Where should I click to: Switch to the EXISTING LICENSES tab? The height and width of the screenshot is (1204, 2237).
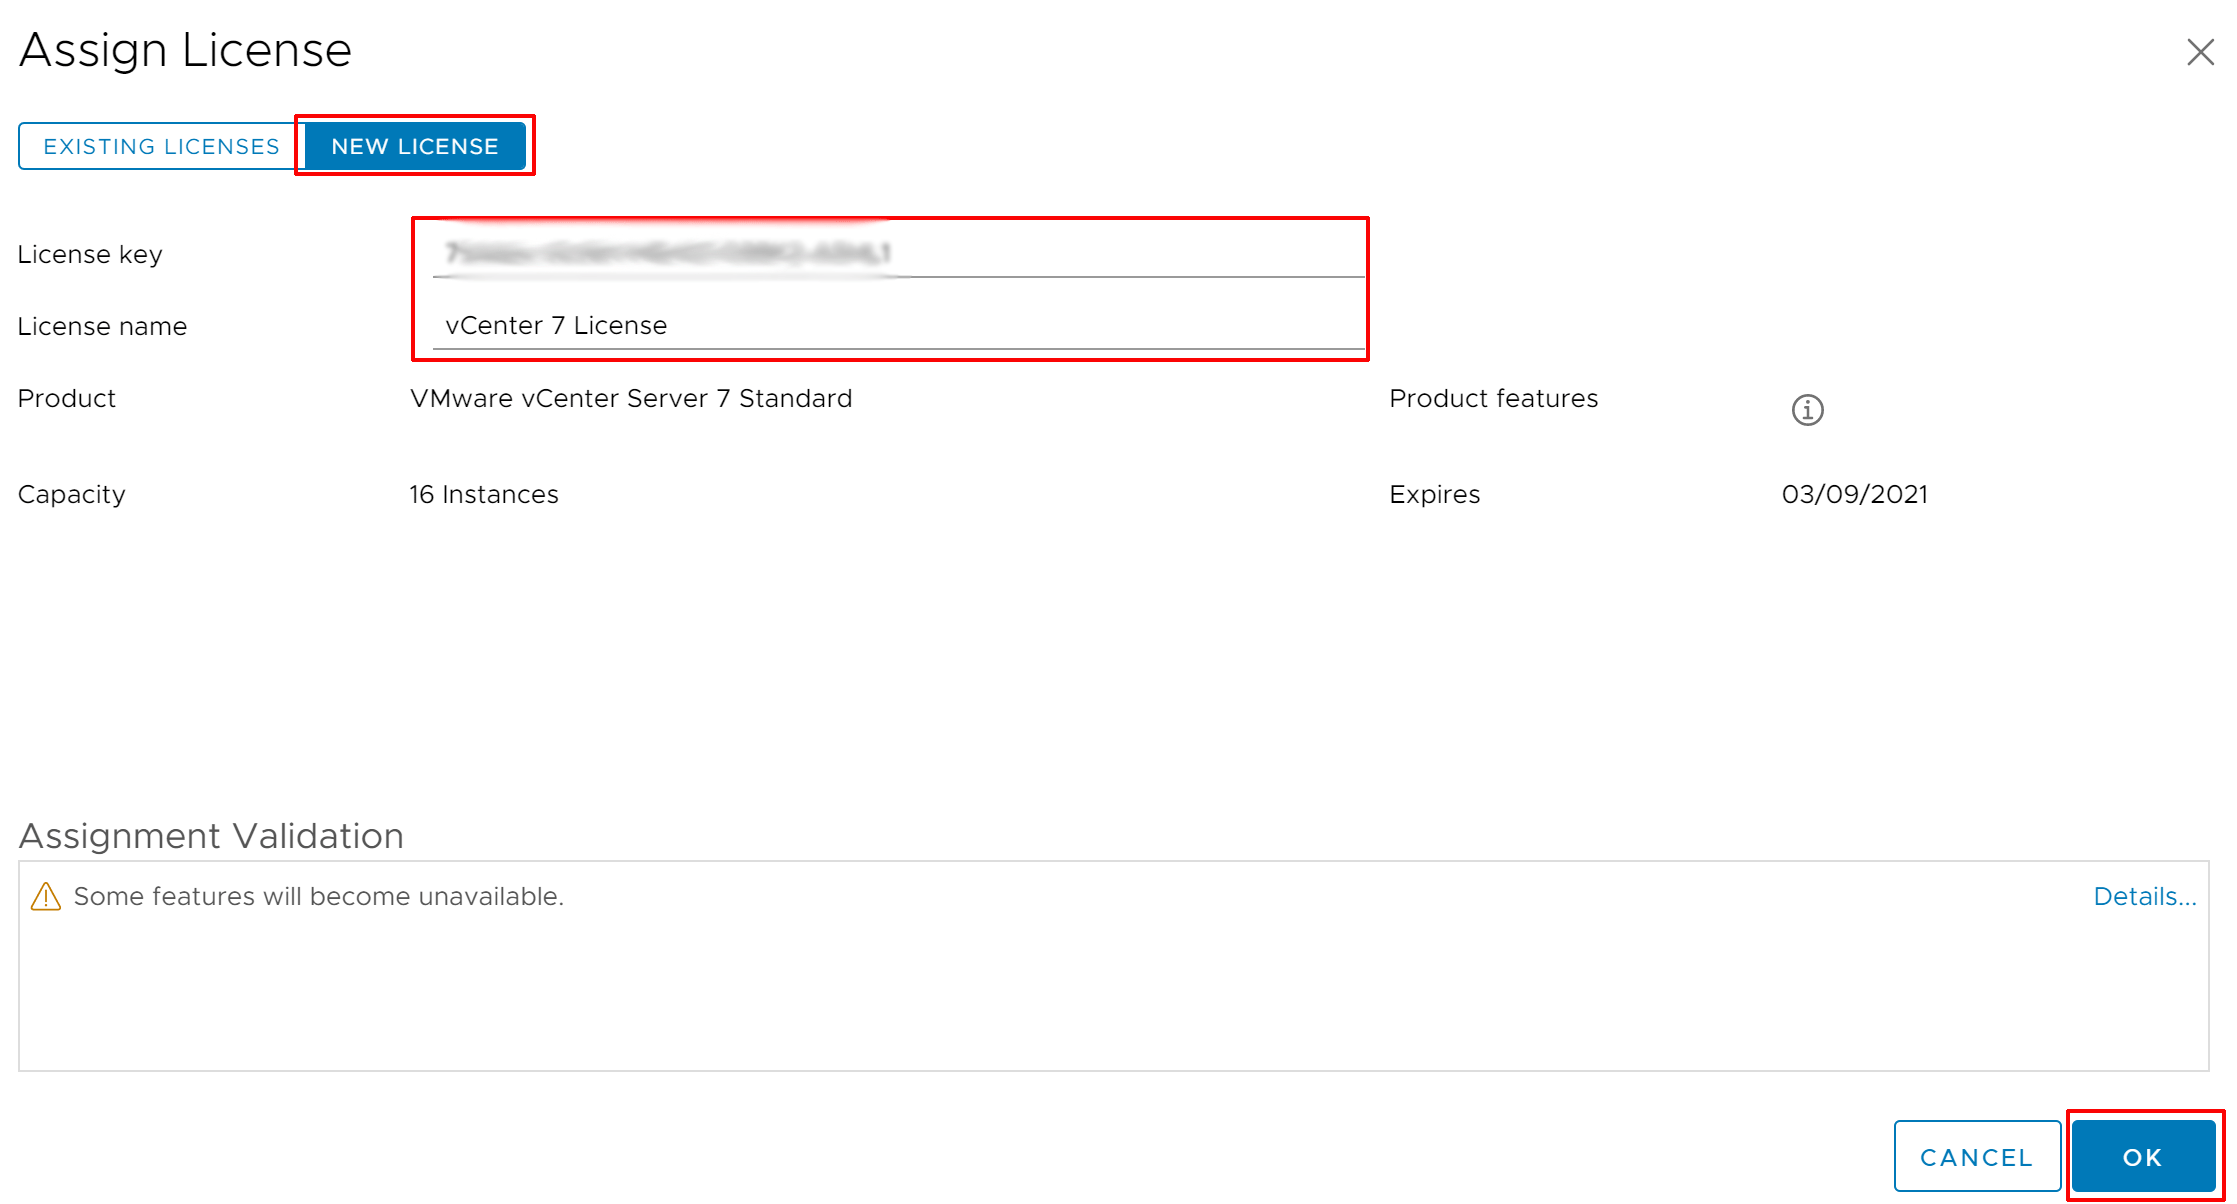point(160,146)
